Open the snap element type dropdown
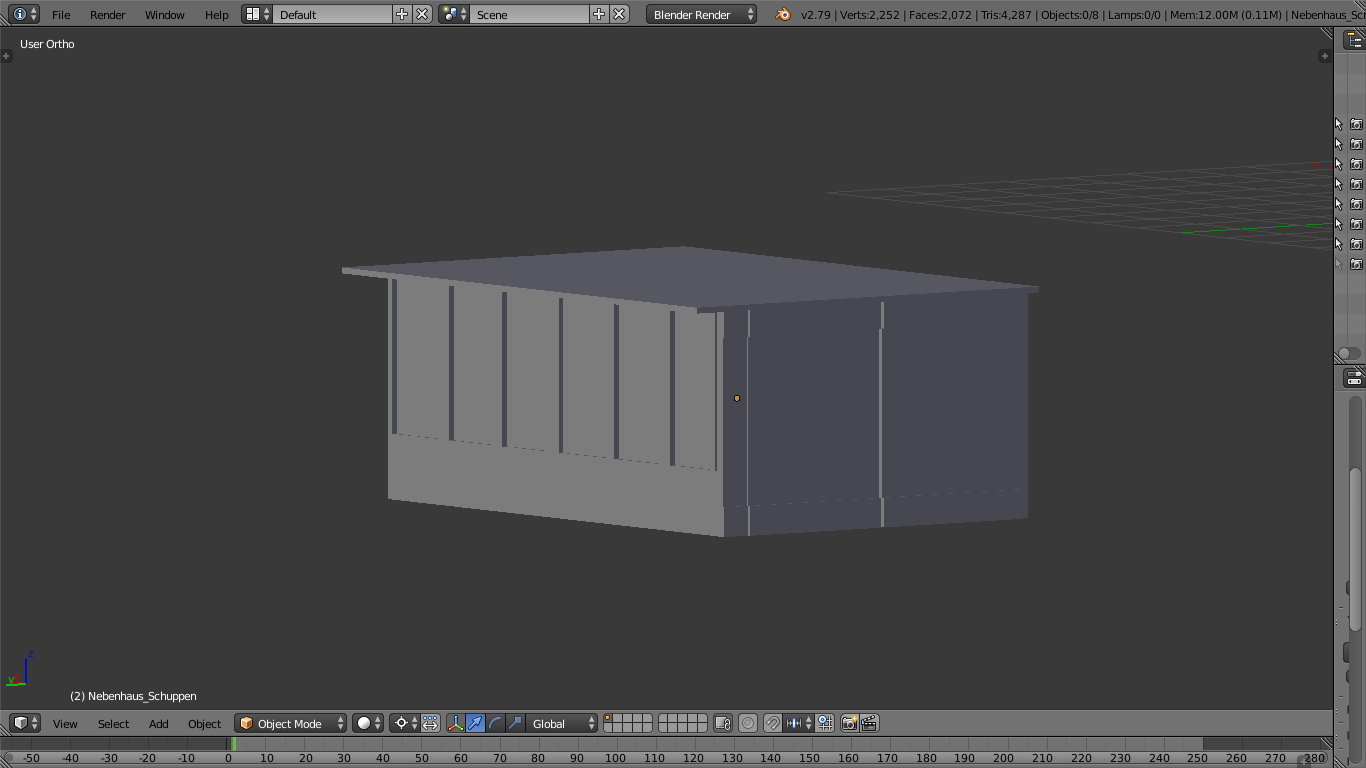The height and width of the screenshot is (768, 1366). 798,723
